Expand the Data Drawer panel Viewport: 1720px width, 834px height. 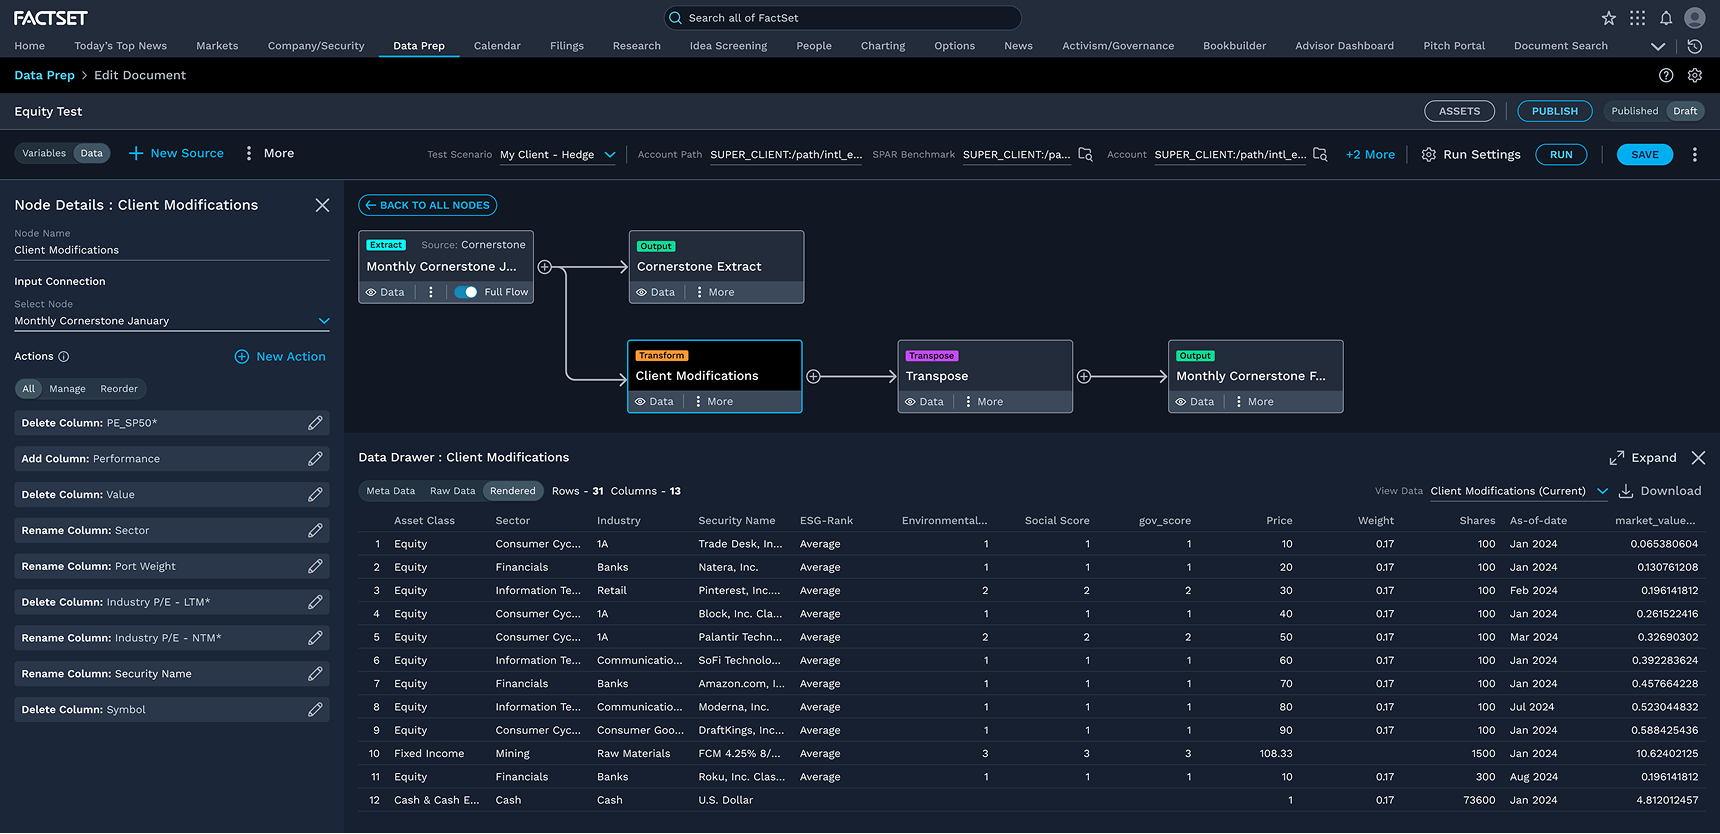[1643, 458]
